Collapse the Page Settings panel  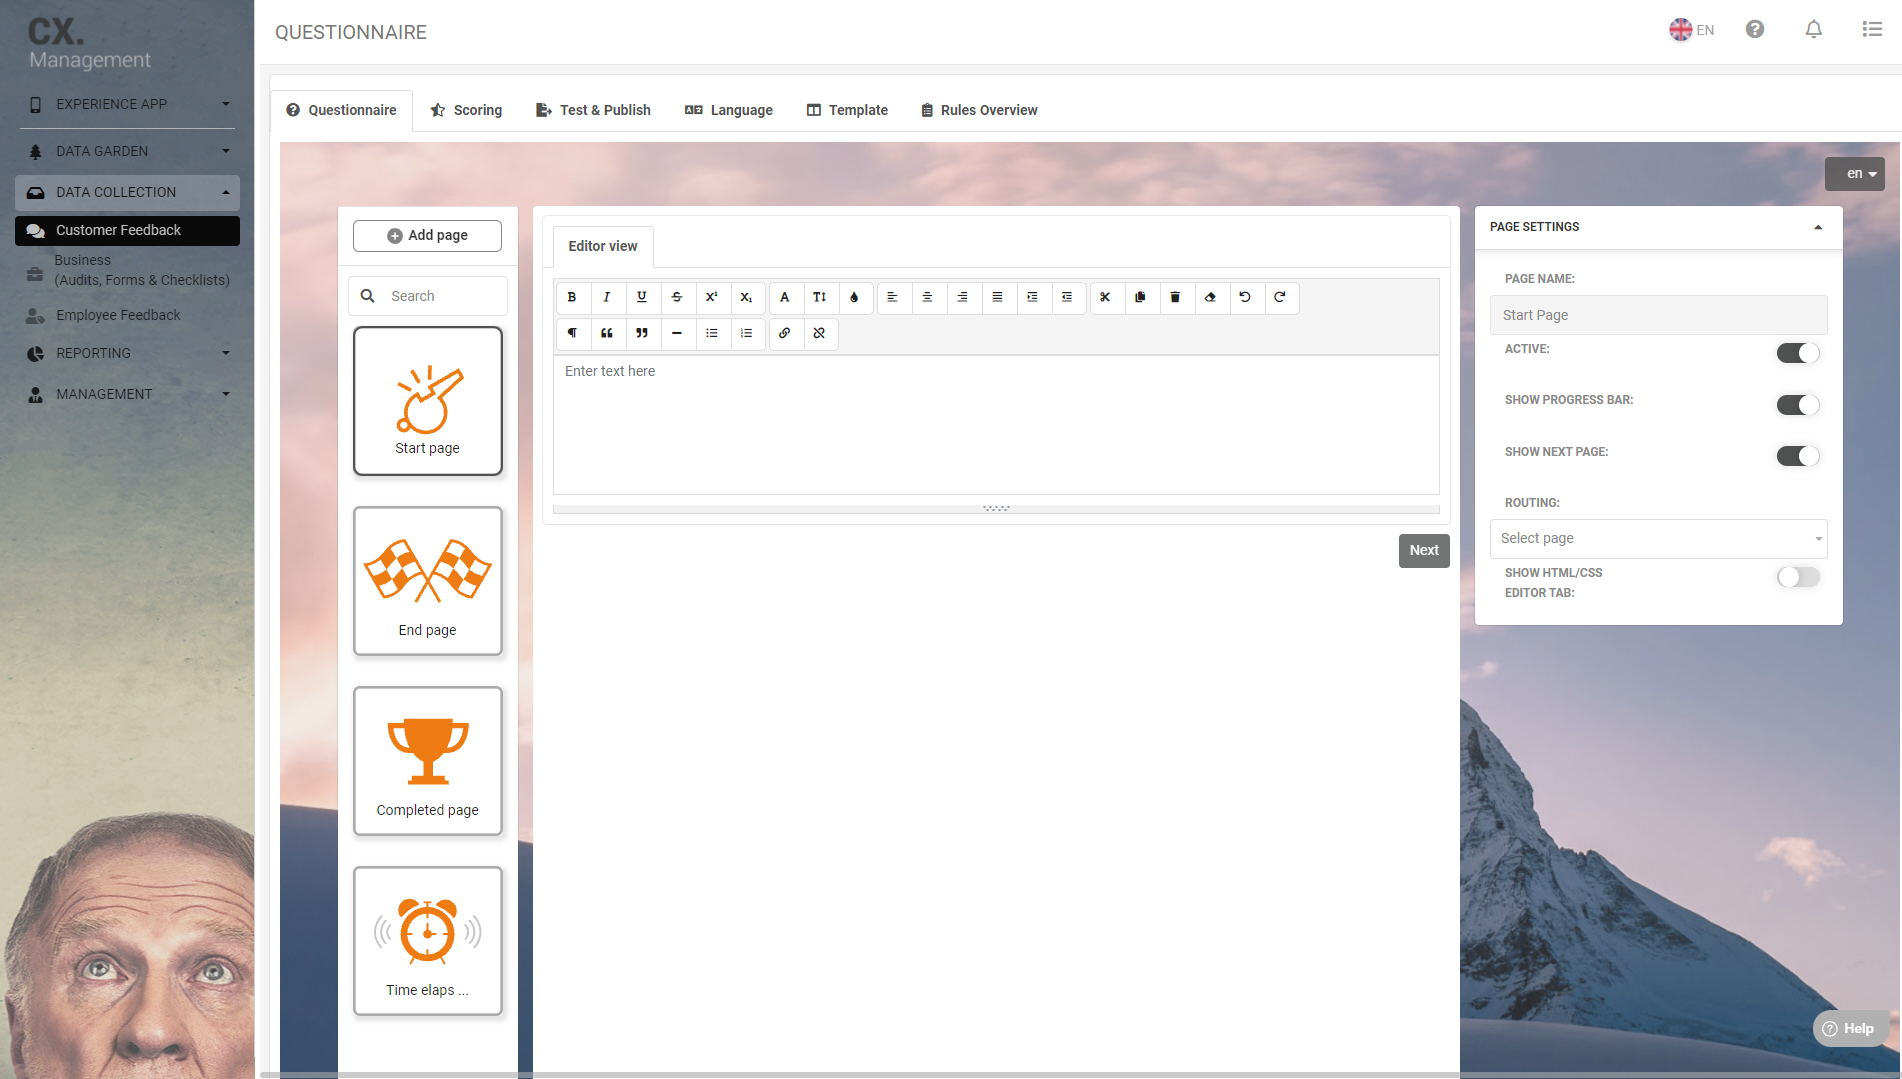[x=1817, y=227]
